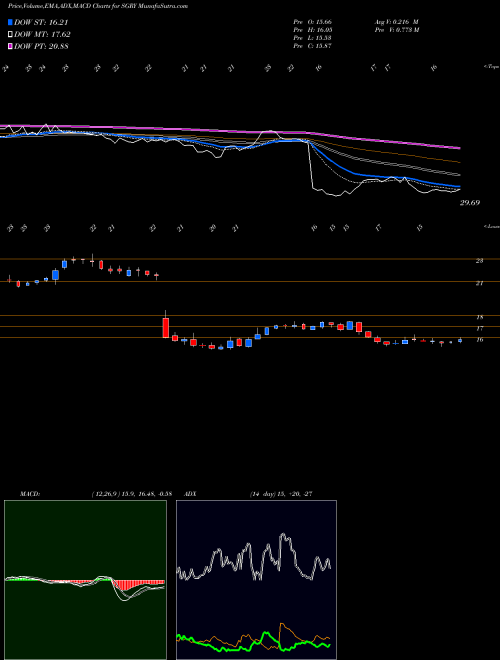Open the green MACD indicator chart

pos(85,580)
